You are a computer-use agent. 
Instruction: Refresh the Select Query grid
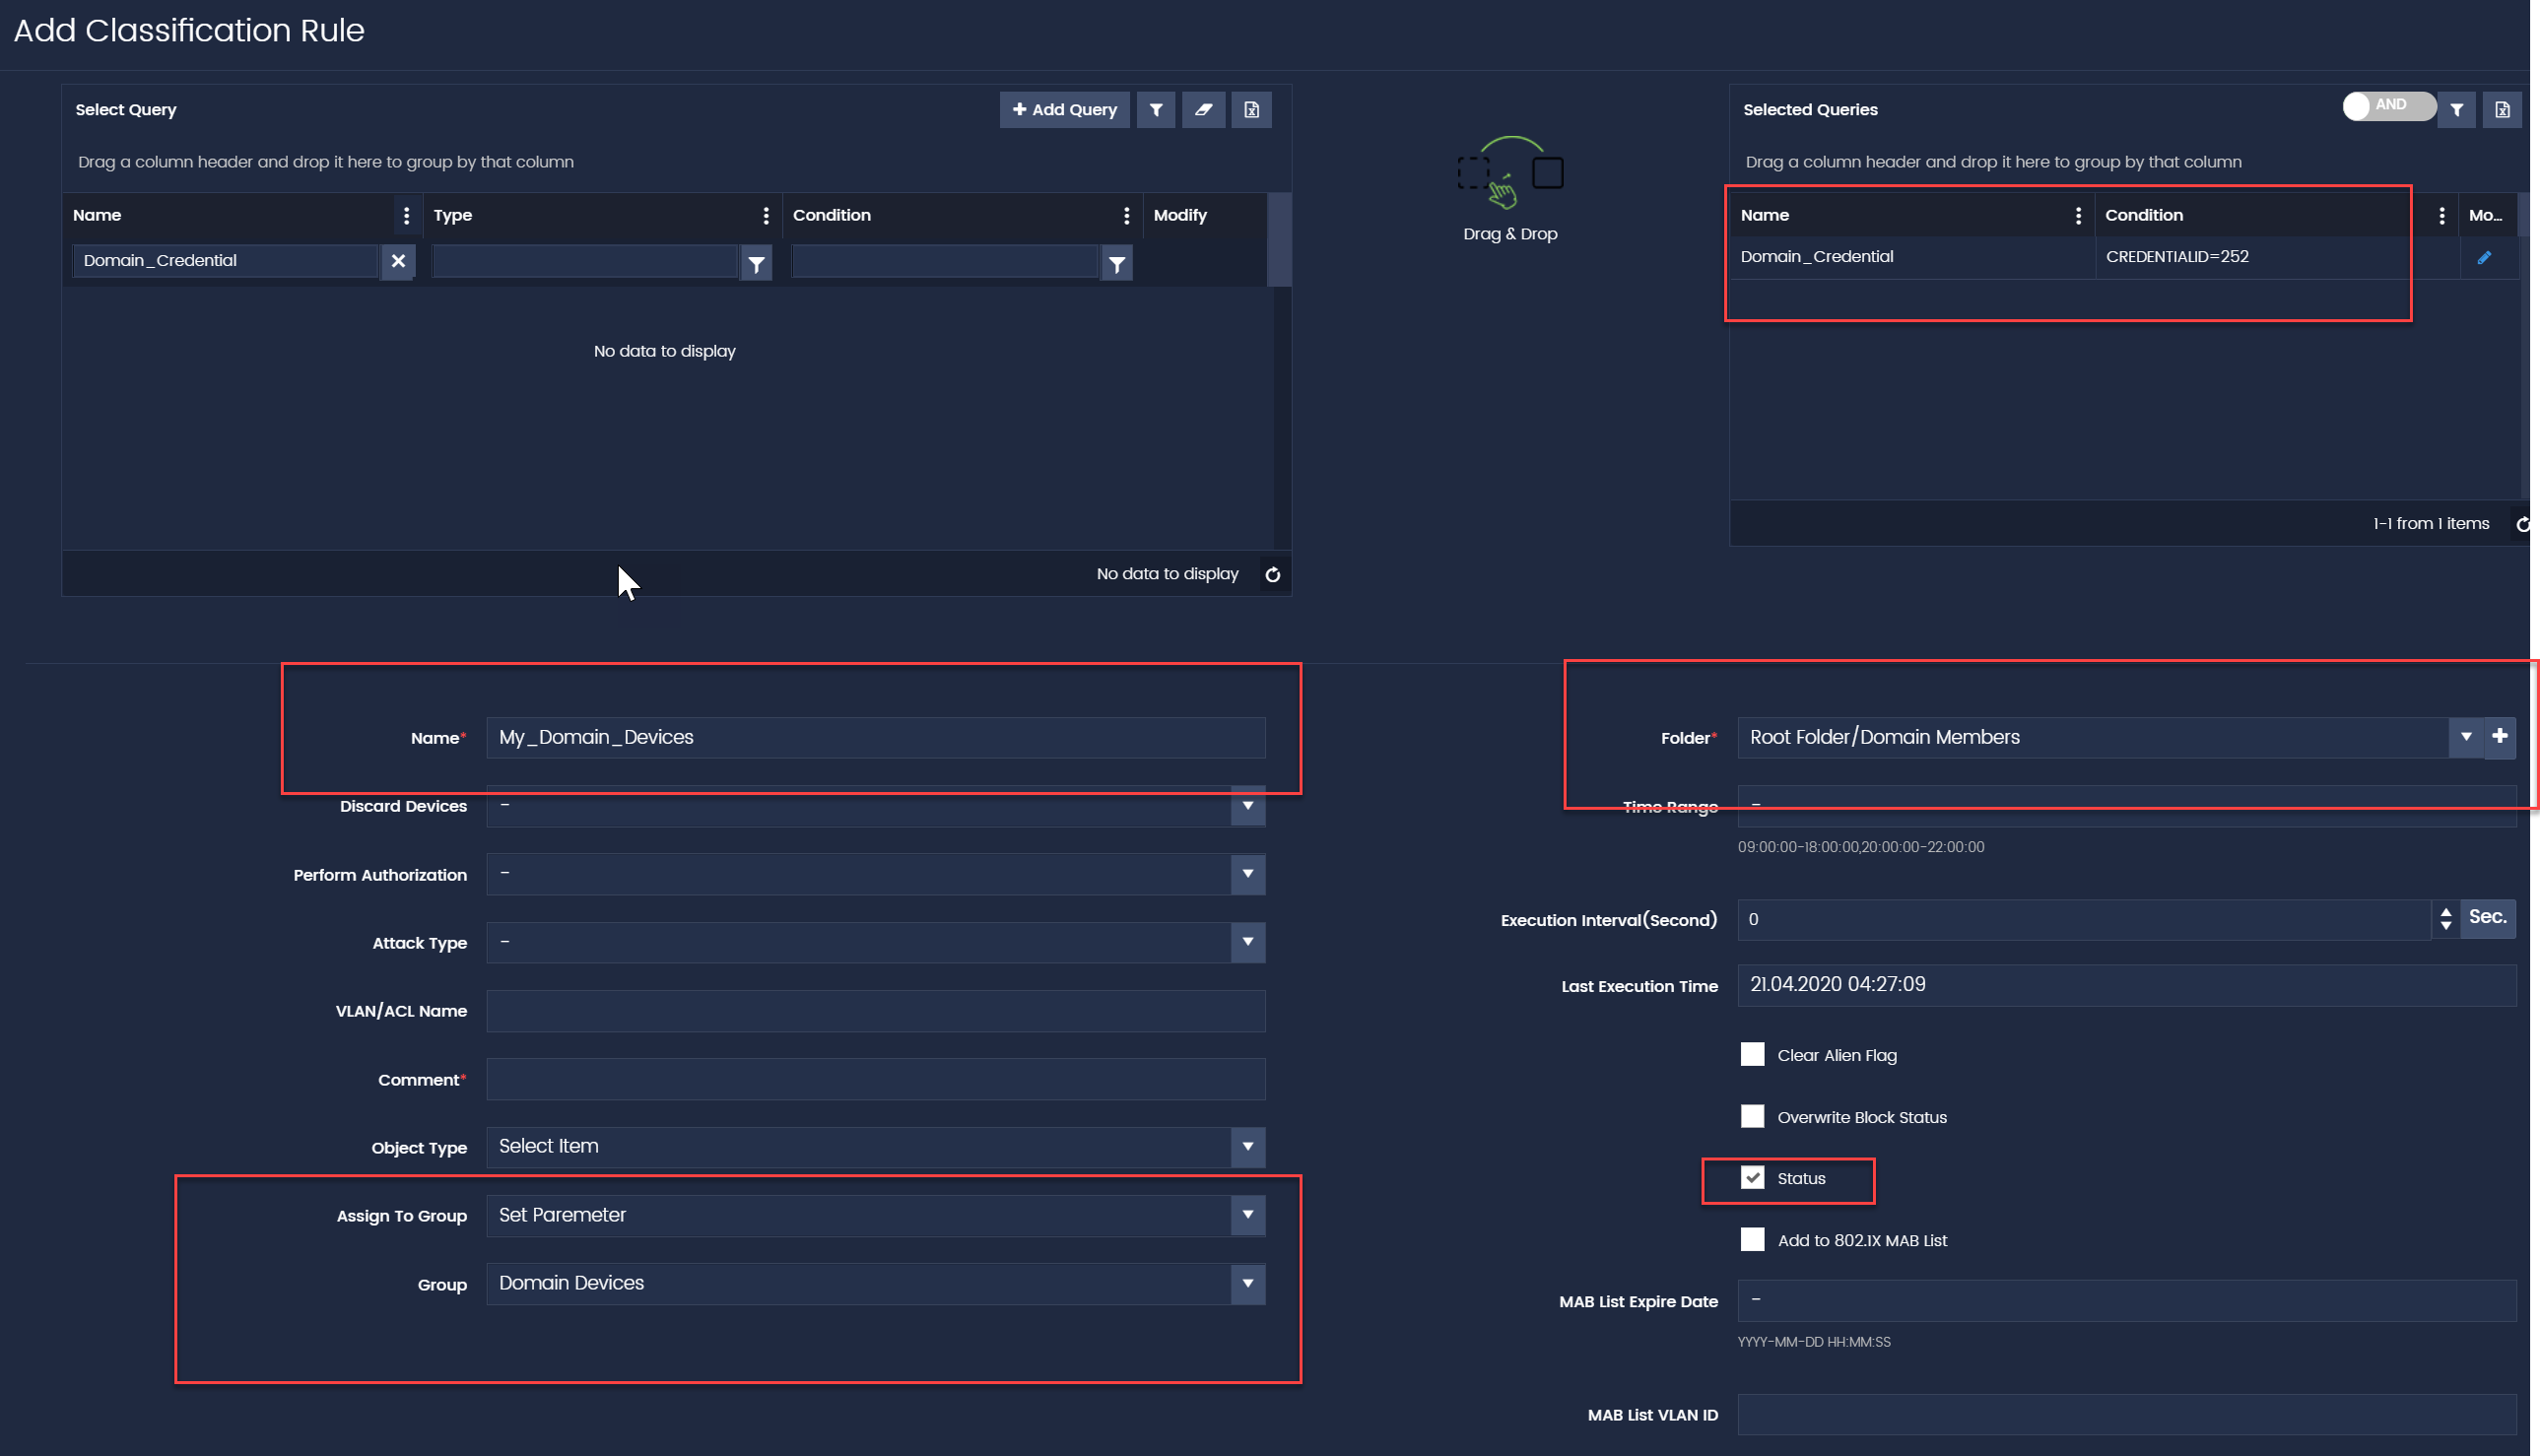(1273, 575)
